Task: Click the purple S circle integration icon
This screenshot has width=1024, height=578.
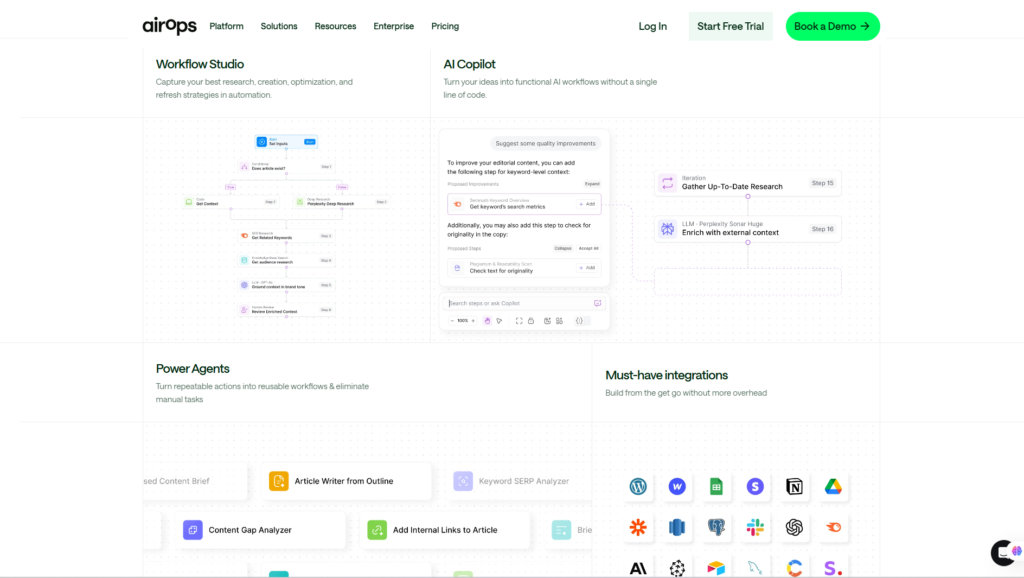Action: (x=755, y=487)
